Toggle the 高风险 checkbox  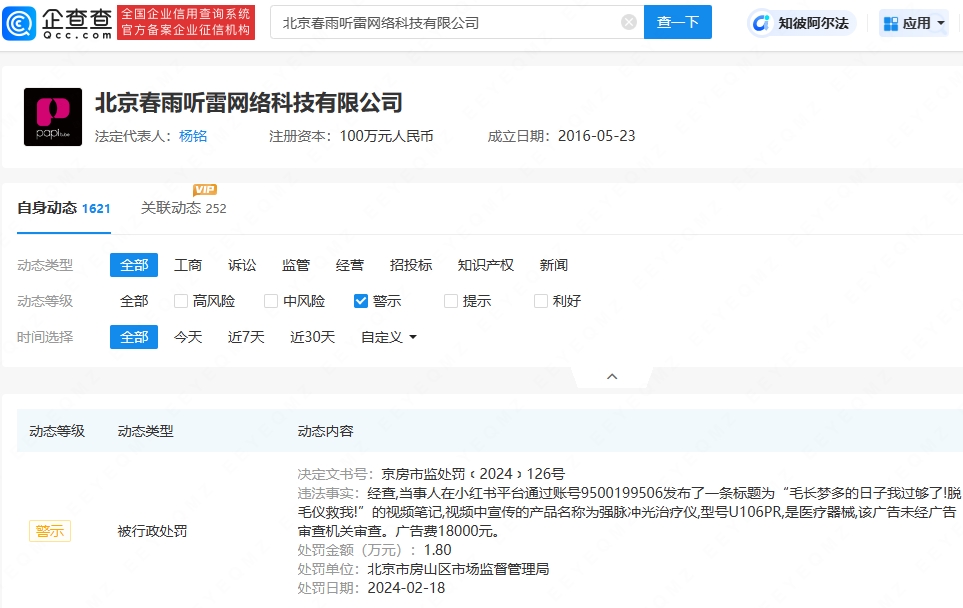point(181,301)
